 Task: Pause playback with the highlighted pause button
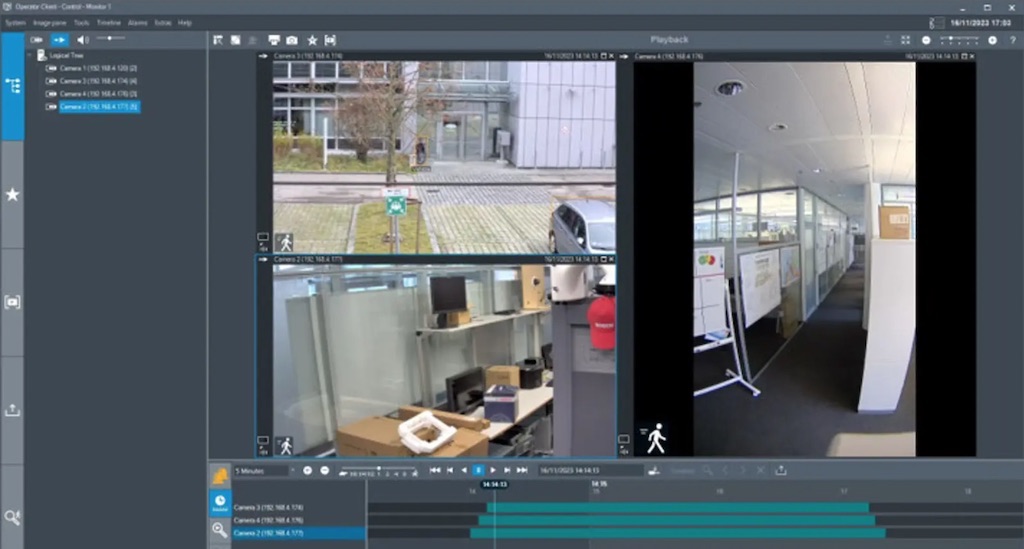tap(478, 470)
